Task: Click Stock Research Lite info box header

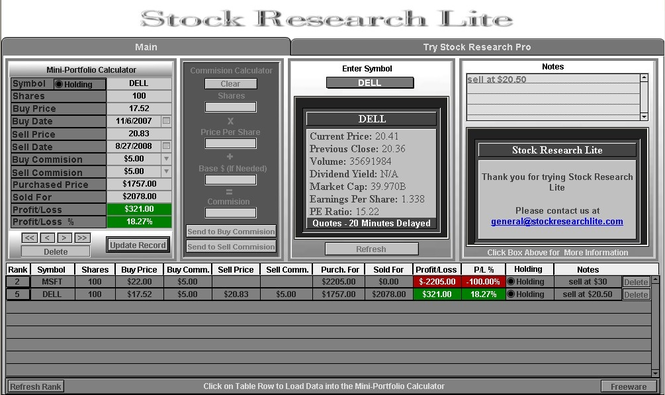Action: 557,150
